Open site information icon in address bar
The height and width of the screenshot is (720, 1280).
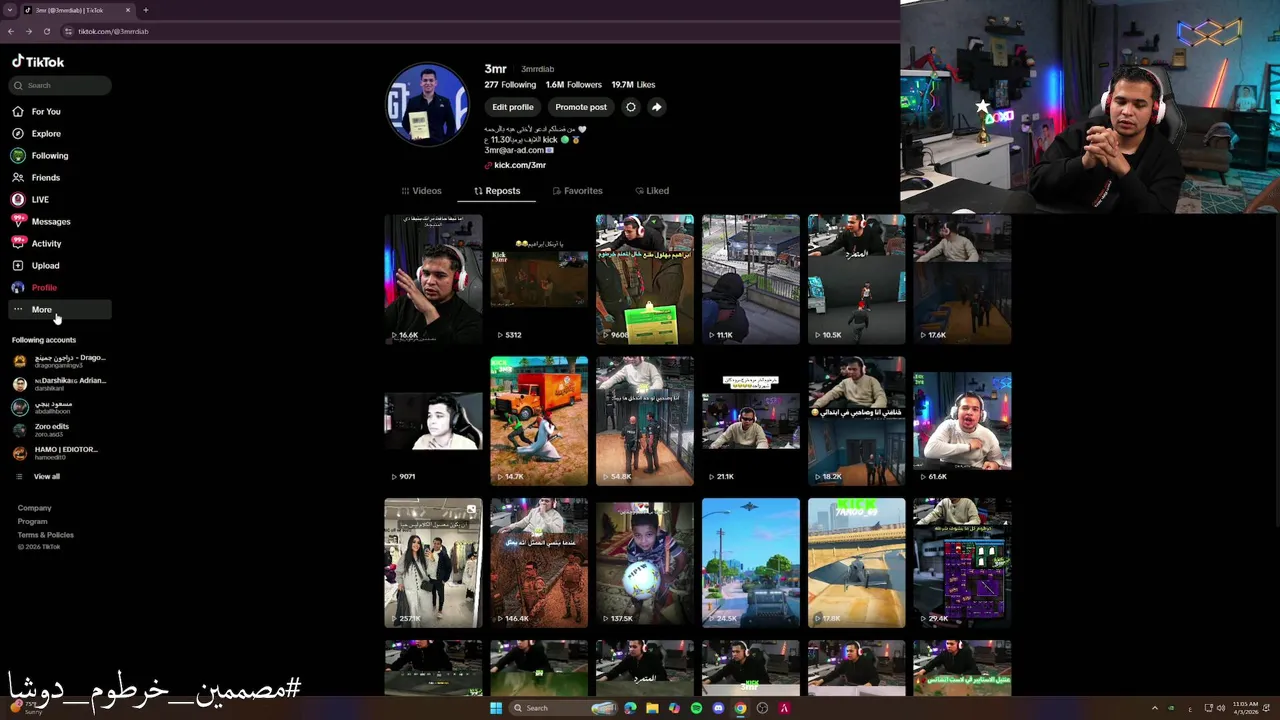pyautogui.click(x=68, y=31)
